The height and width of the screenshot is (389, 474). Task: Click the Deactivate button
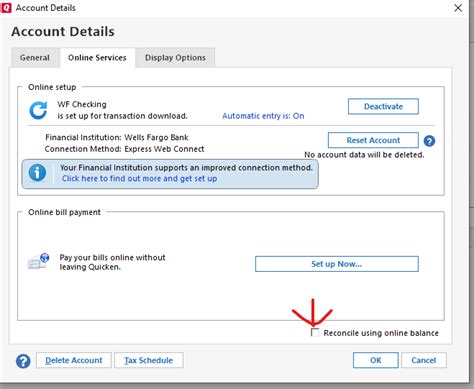click(383, 107)
